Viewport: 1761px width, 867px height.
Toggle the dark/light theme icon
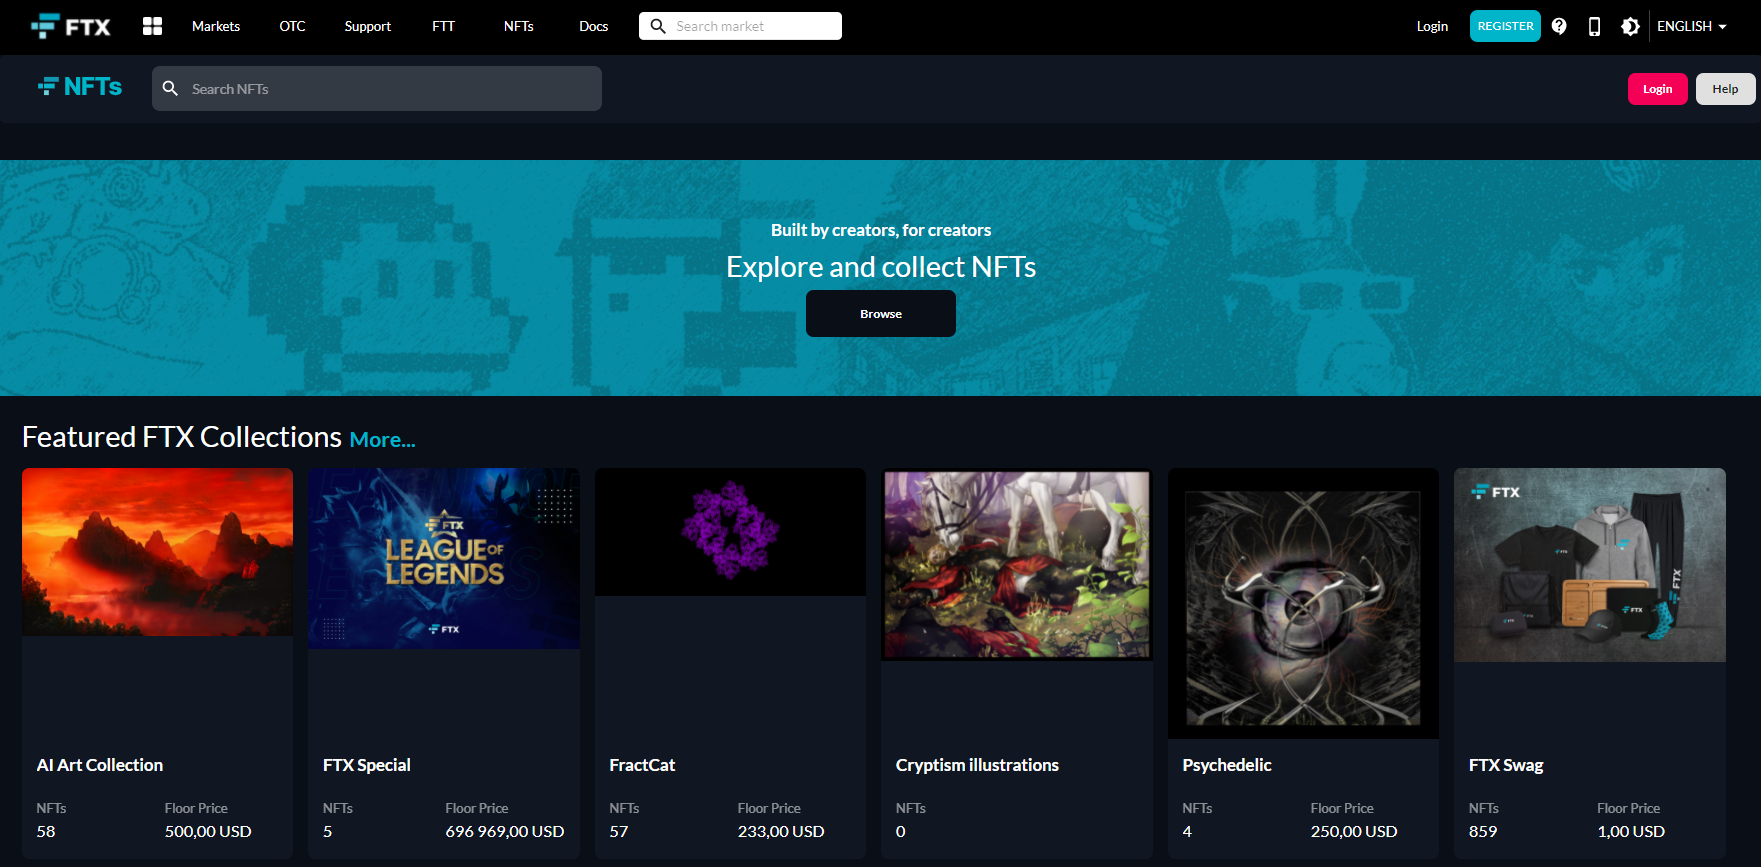click(1630, 26)
